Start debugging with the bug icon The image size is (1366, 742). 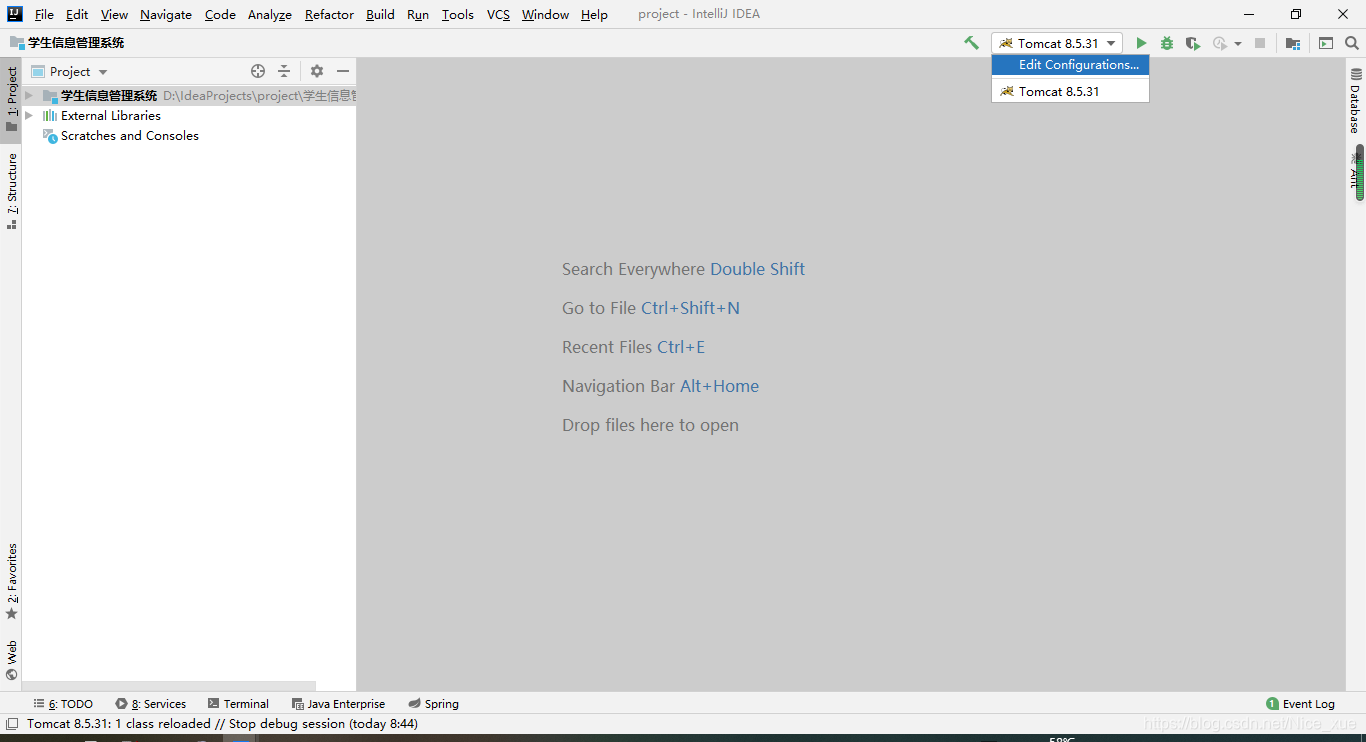[1167, 43]
